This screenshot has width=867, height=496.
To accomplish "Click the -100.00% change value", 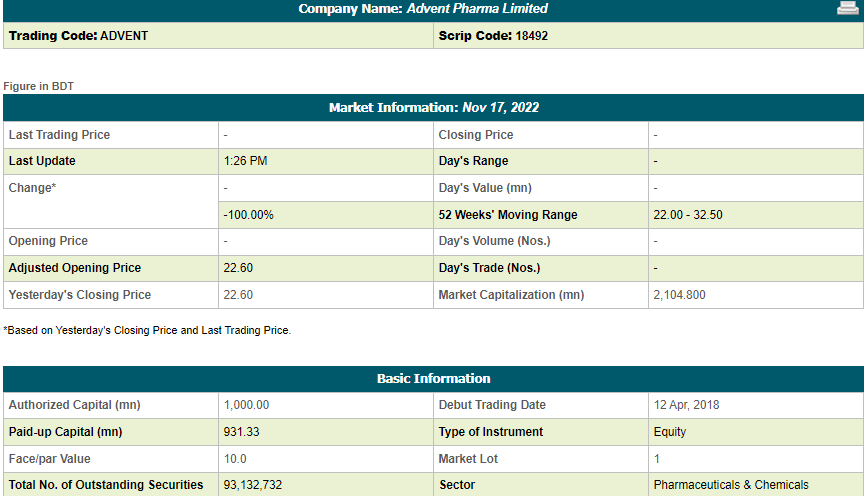I will [x=248, y=215].
